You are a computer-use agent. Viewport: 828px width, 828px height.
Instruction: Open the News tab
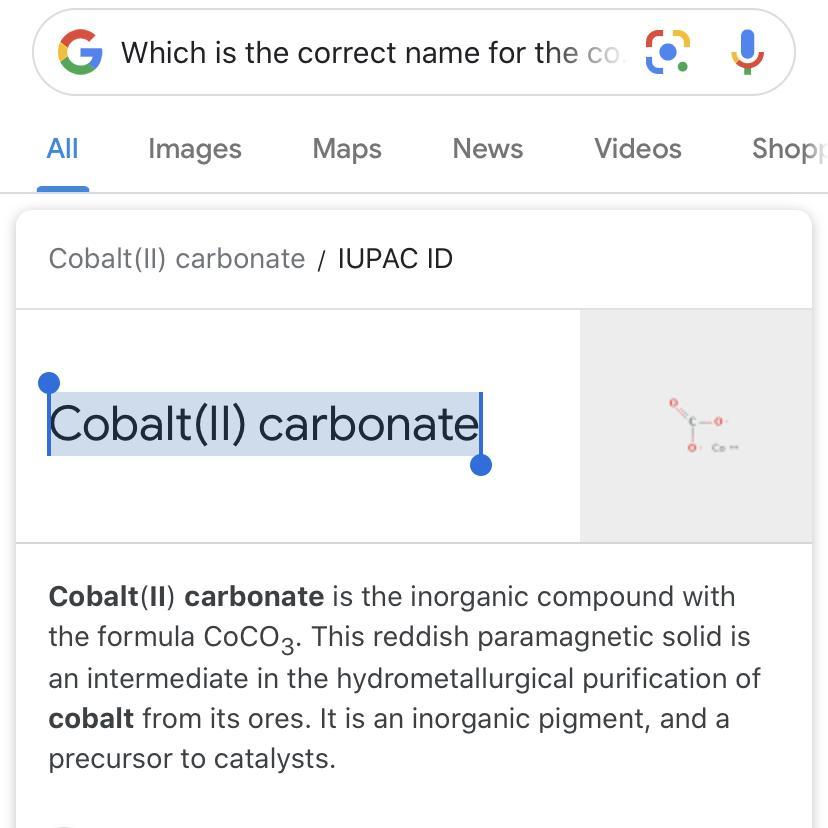(x=488, y=149)
